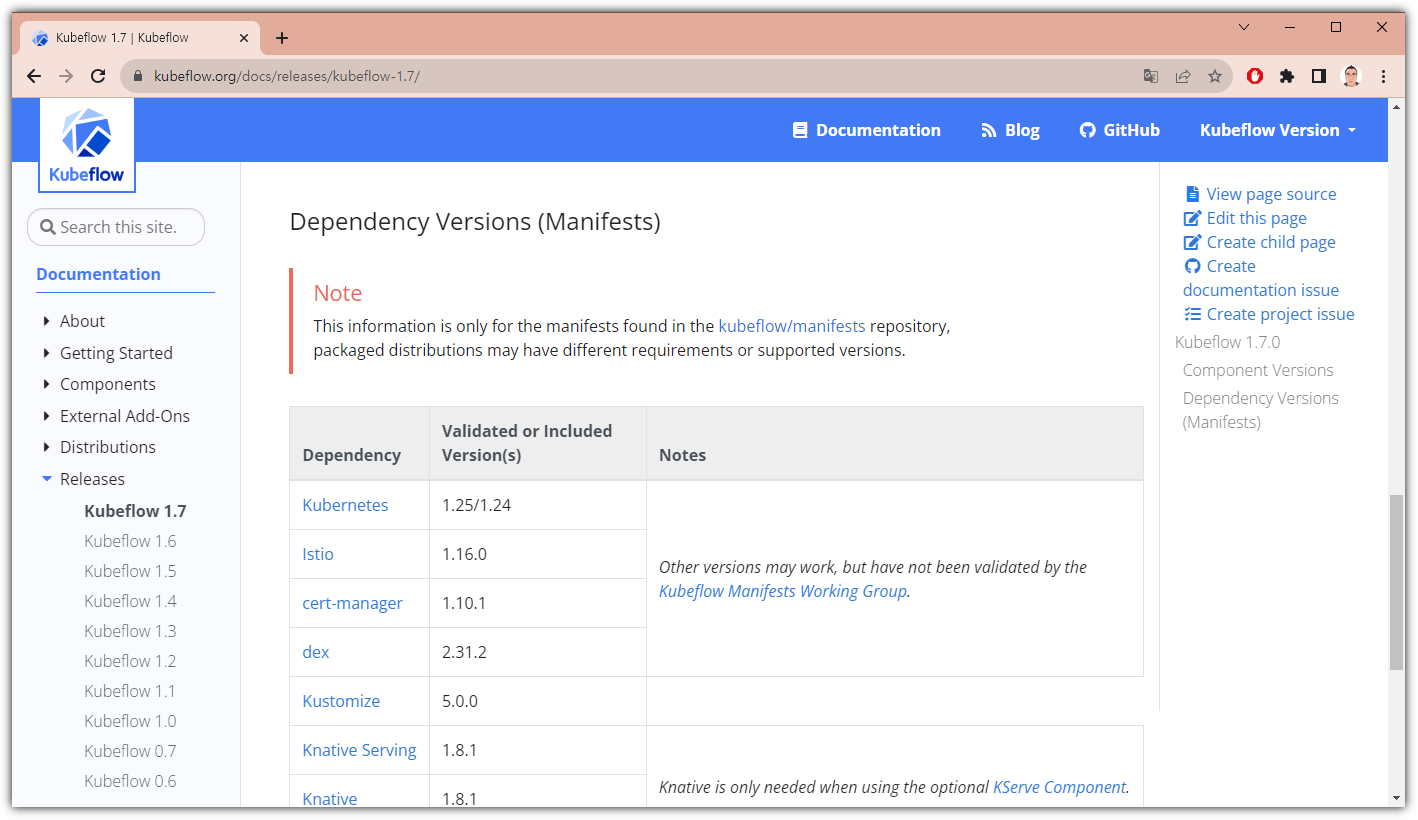The image size is (1418, 820).
Task: Click the tab search chevron icon
Action: 1244,27
